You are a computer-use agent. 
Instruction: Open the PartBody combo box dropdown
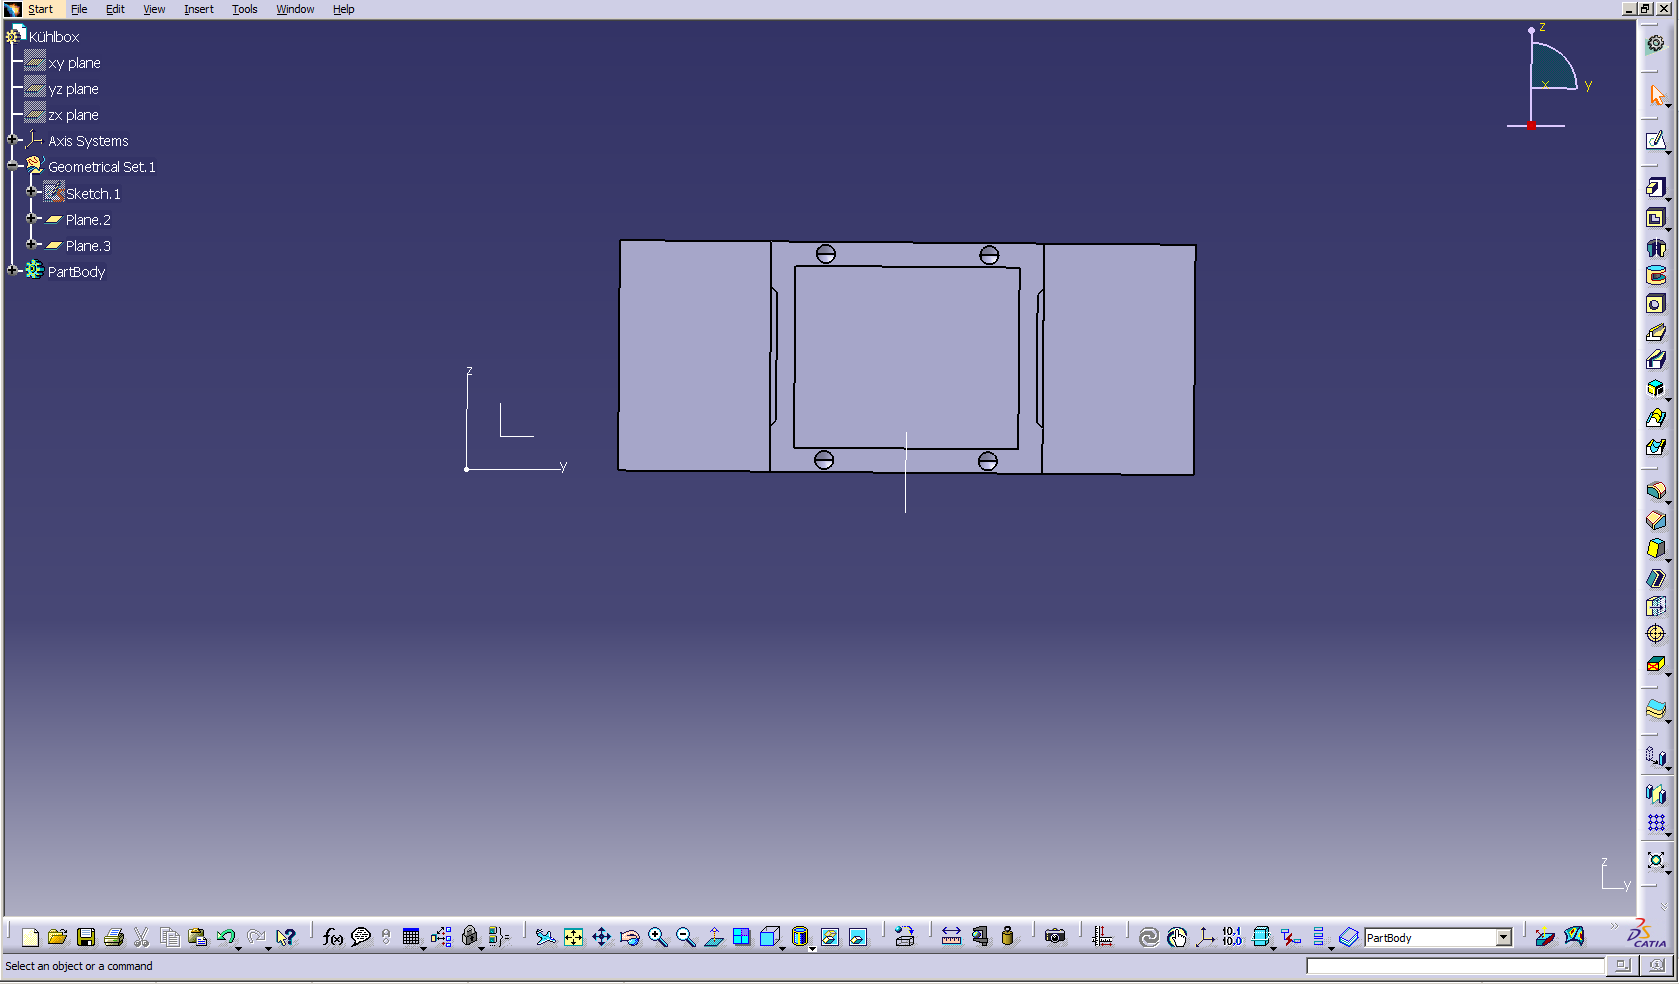click(x=1503, y=937)
